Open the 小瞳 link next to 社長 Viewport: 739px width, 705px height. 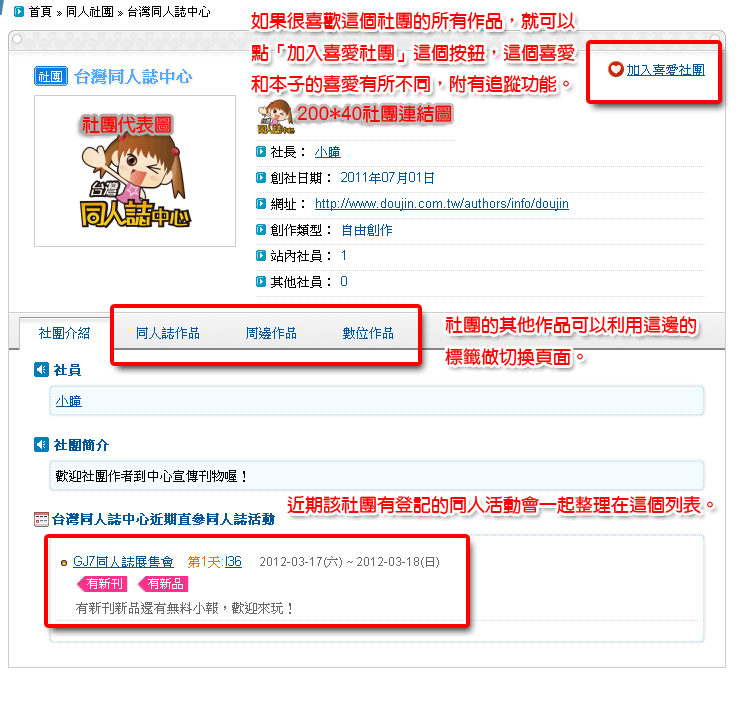click(328, 152)
